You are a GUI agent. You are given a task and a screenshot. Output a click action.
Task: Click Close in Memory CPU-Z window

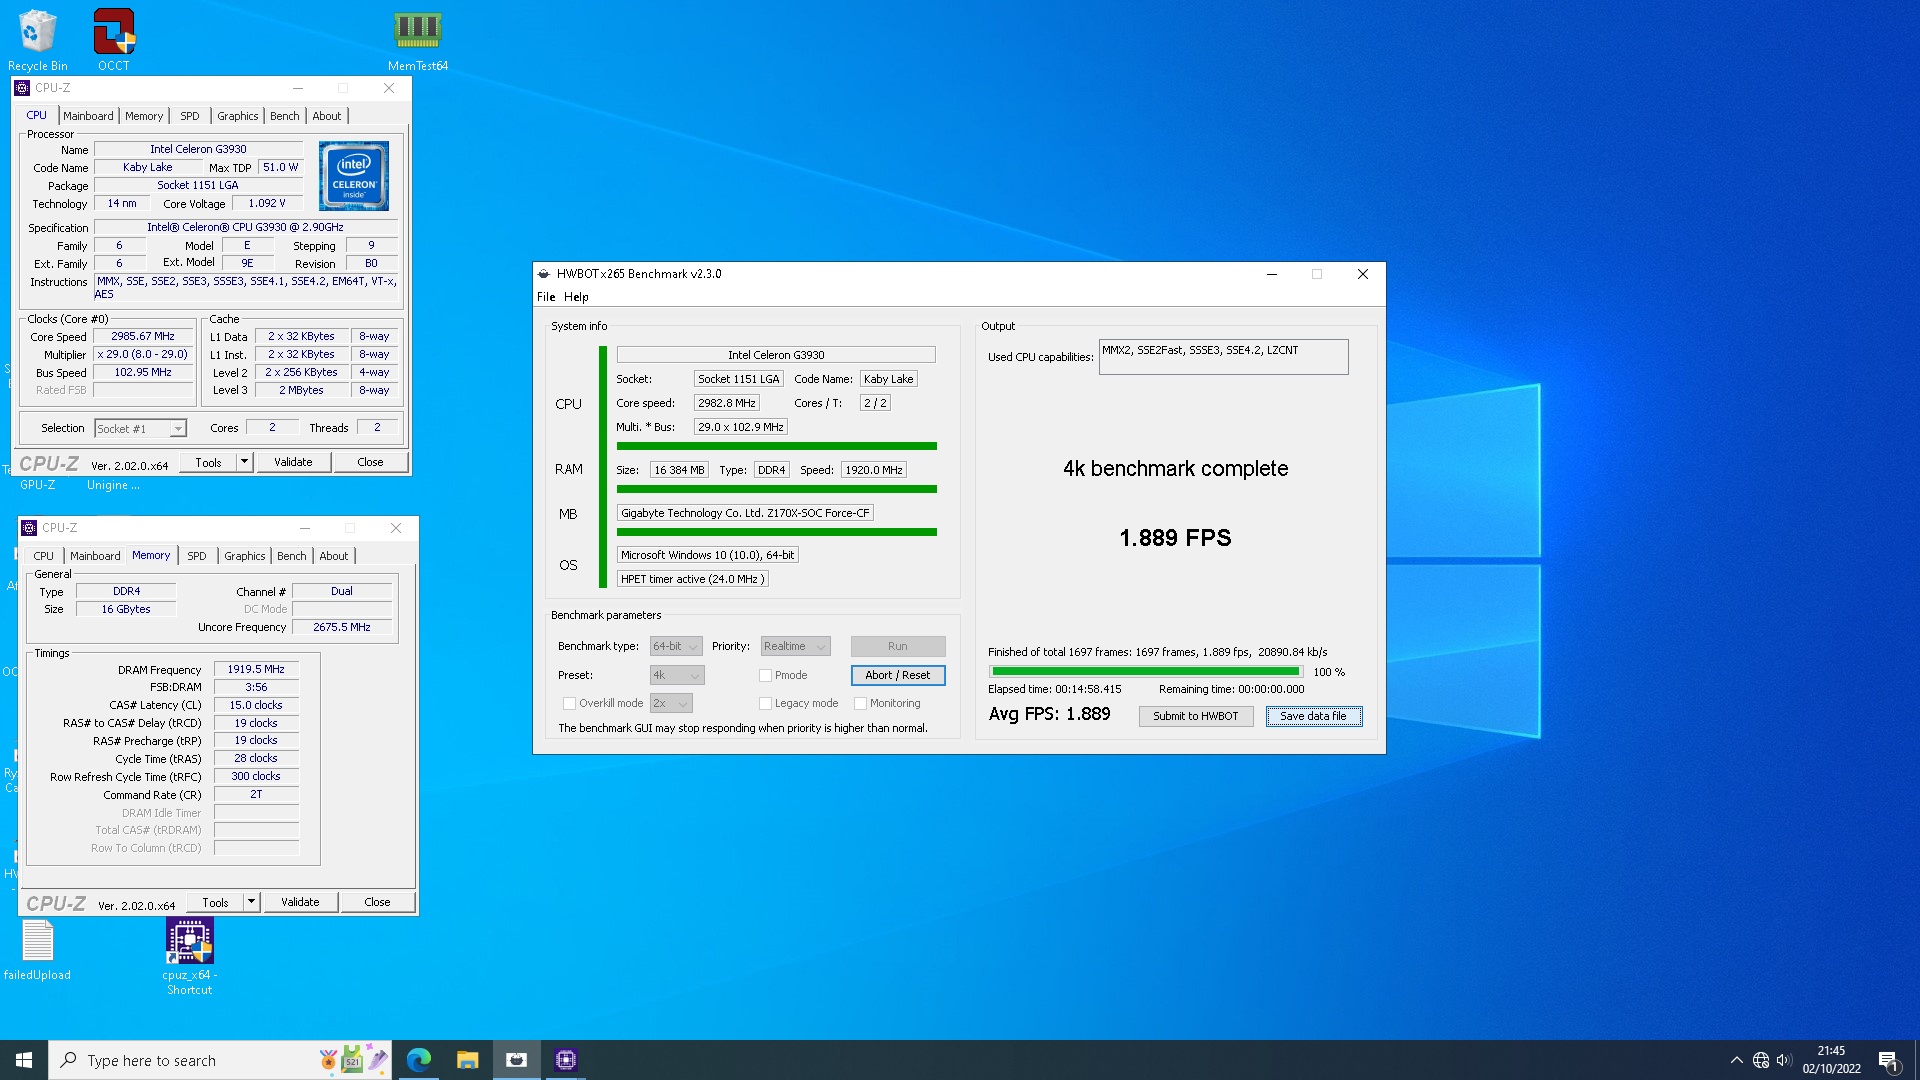(377, 902)
